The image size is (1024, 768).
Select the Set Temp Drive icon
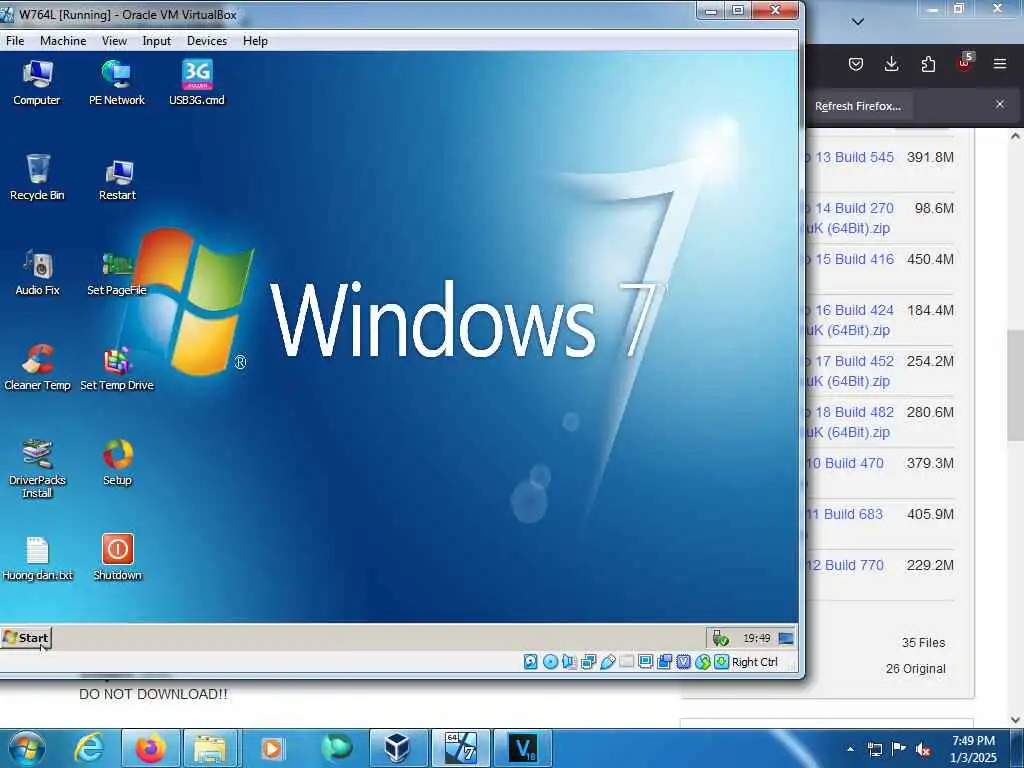[117, 369]
